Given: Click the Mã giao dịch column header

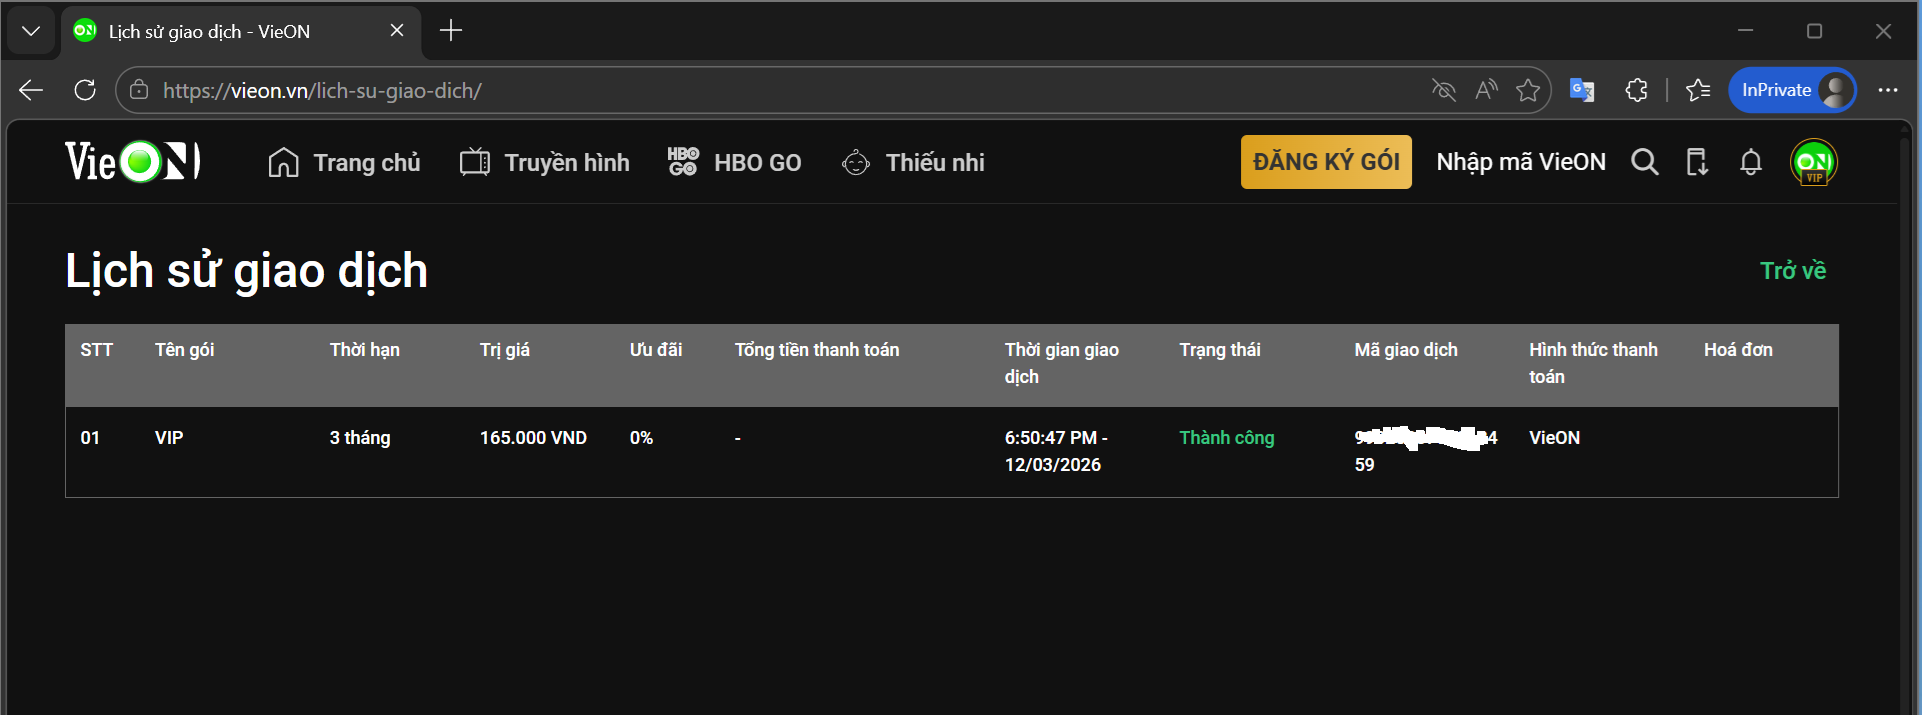Looking at the screenshot, I should tap(1405, 350).
